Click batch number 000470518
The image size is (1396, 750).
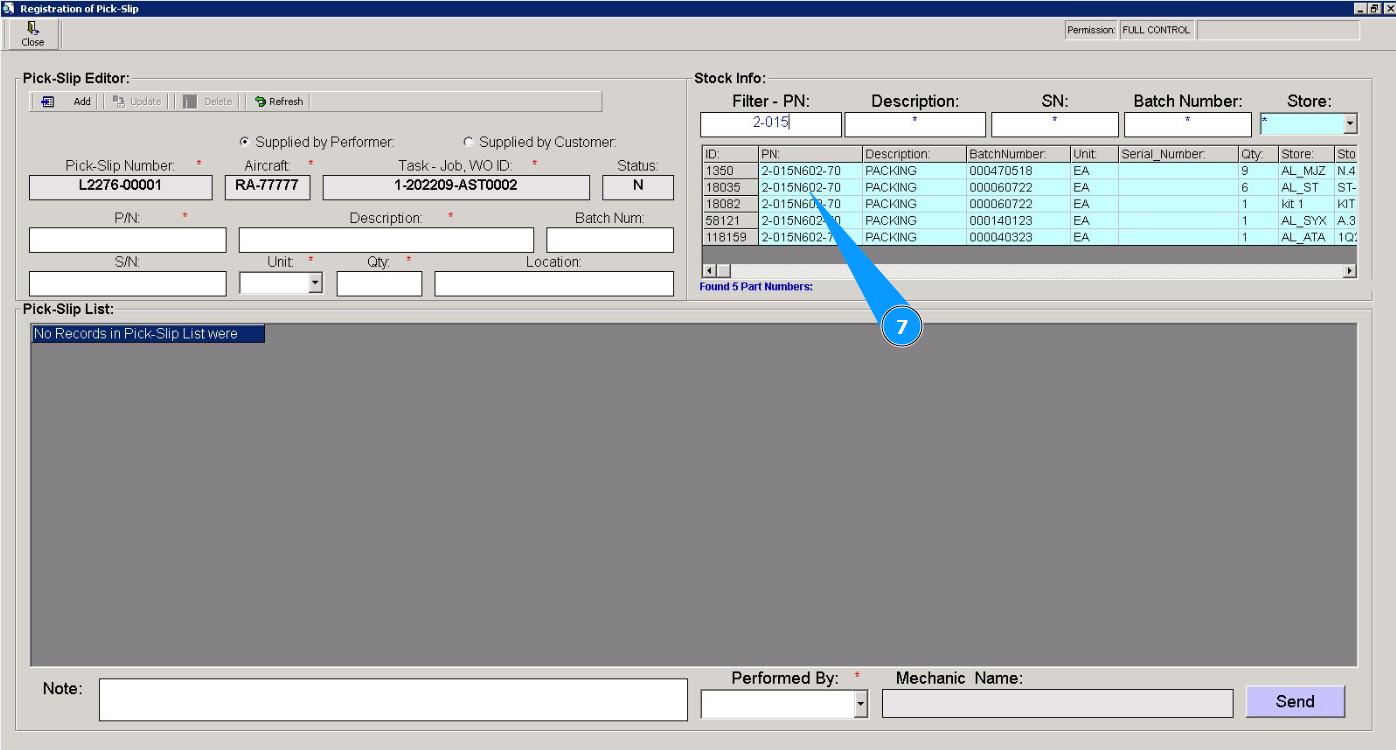pos(1018,171)
